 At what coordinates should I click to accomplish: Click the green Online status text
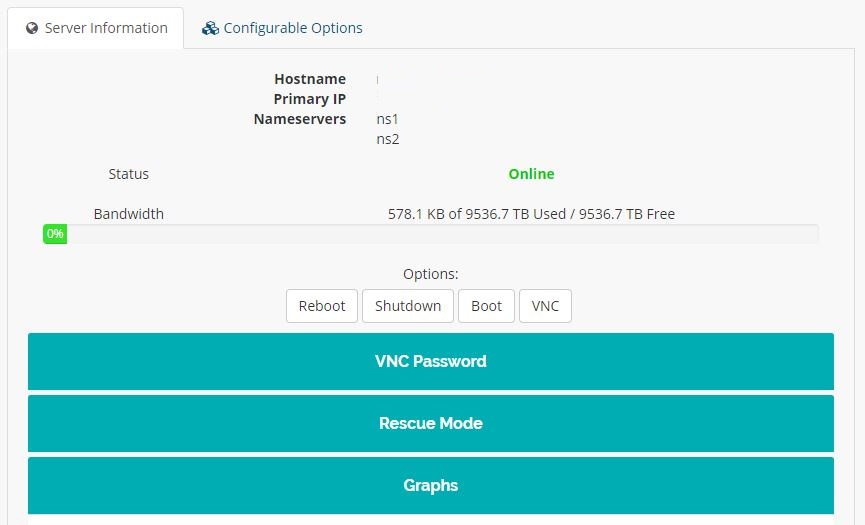pos(531,174)
